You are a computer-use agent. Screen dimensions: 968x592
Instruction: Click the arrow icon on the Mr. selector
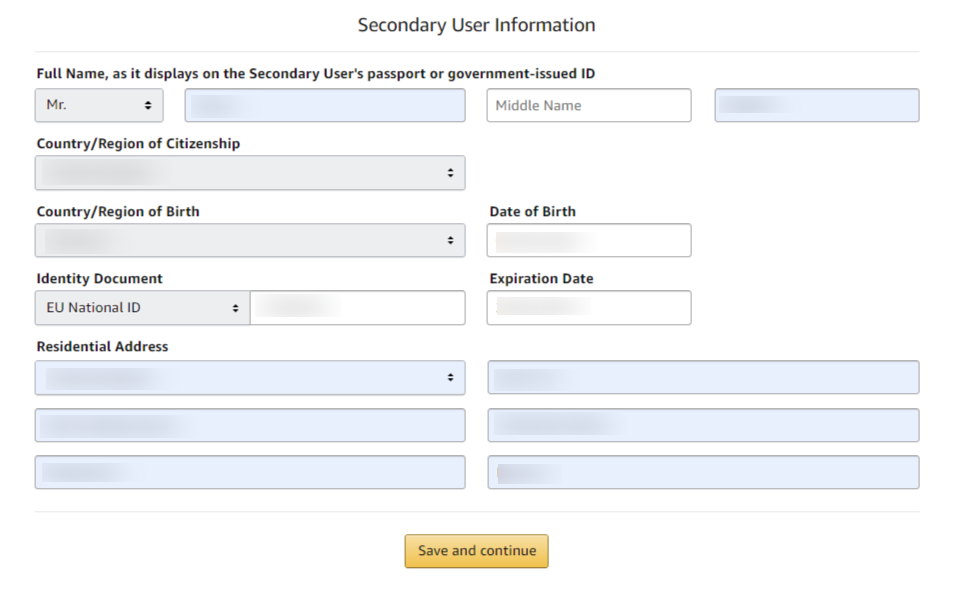pos(148,106)
